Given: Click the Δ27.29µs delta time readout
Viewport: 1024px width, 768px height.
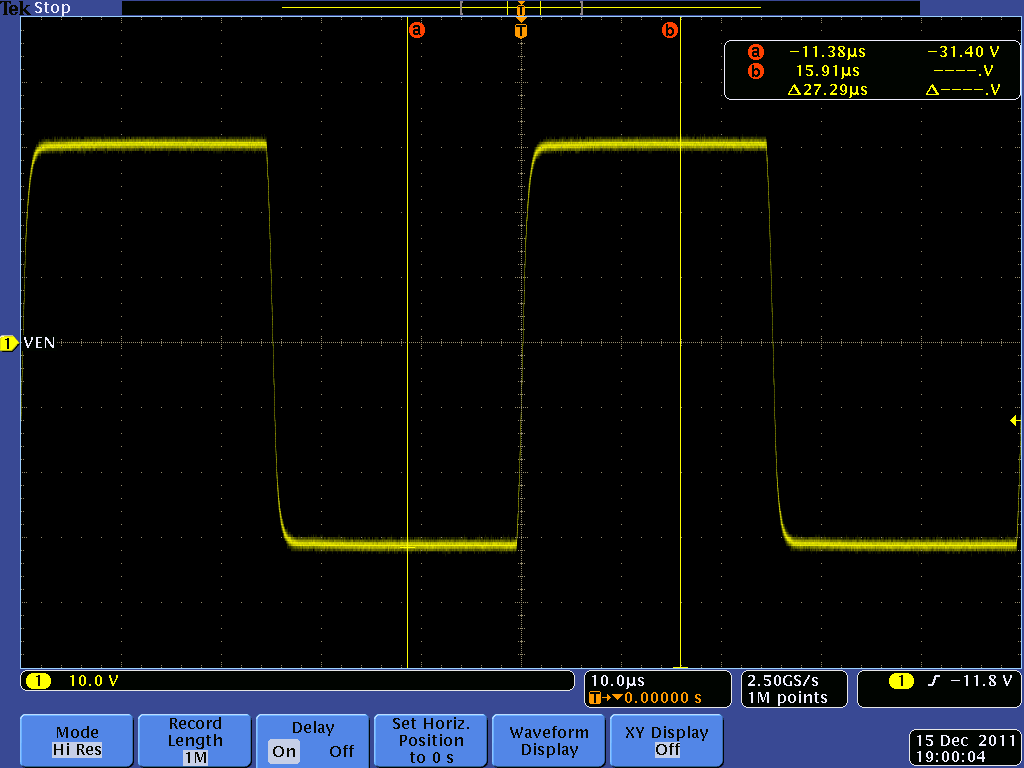Looking at the screenshot, I should pyautogui.click(x=827, y=89).
